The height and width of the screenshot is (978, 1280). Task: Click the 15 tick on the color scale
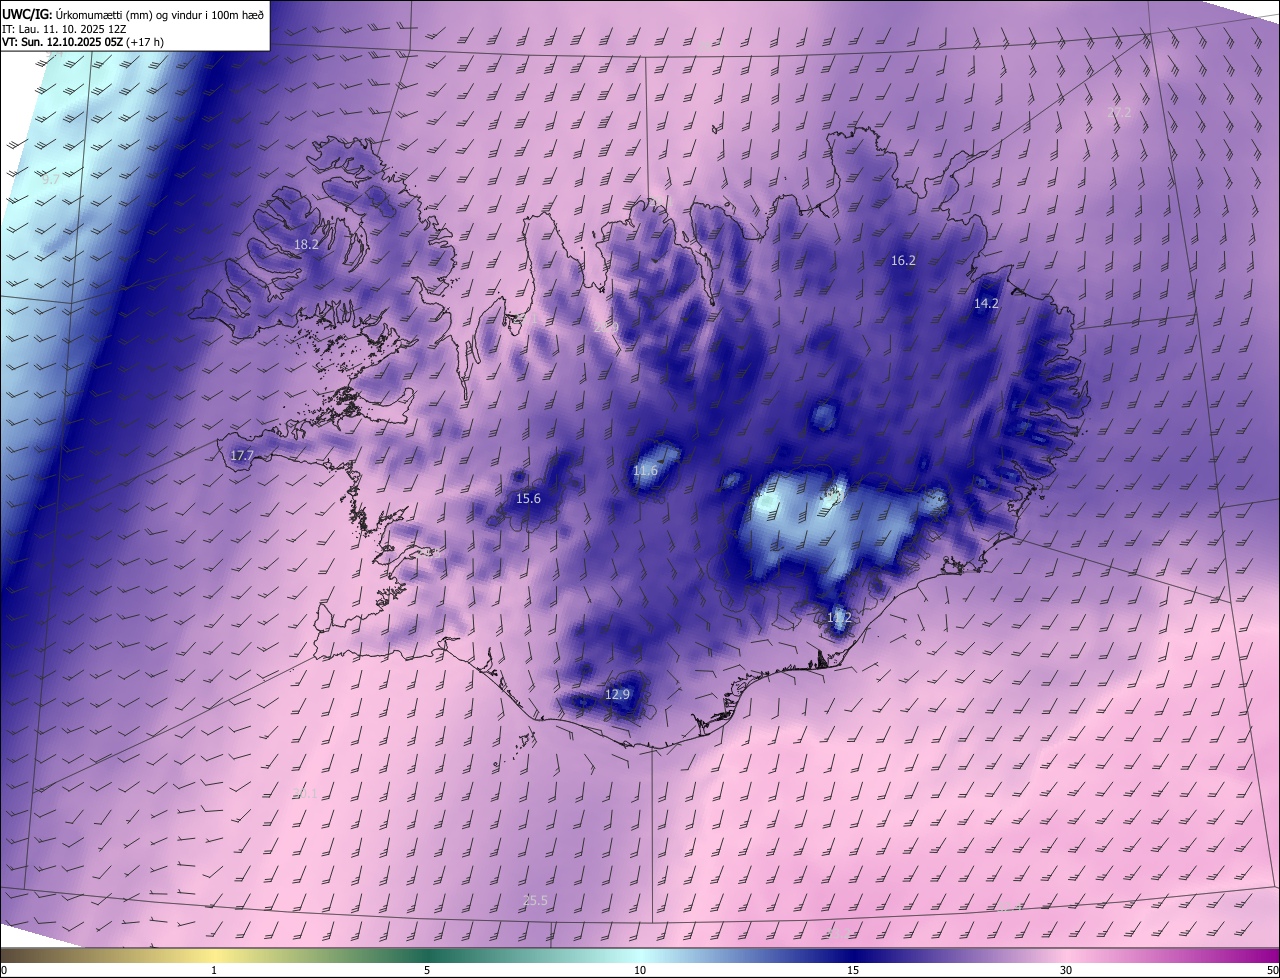click(853, 970)
